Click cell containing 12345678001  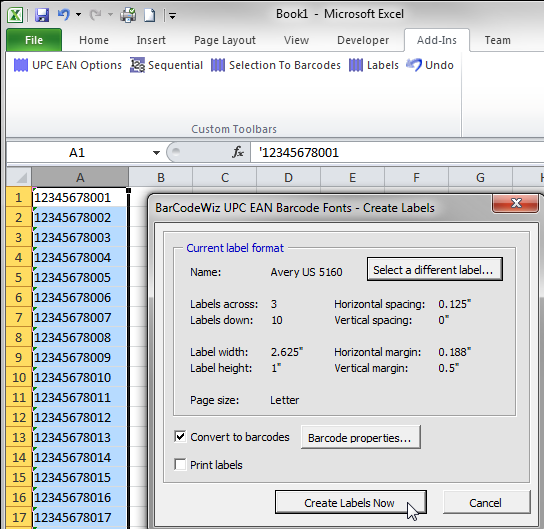click(80, 197)
